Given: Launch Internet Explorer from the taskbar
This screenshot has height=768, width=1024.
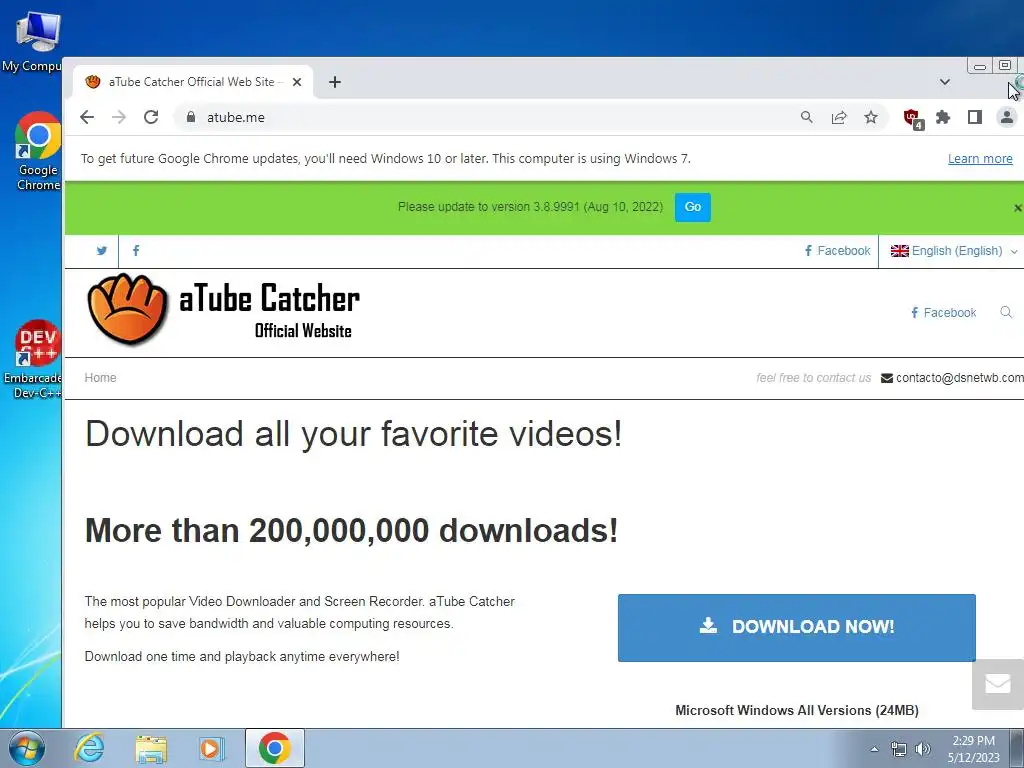Looking at the screenshot, I should coord(89,748).
